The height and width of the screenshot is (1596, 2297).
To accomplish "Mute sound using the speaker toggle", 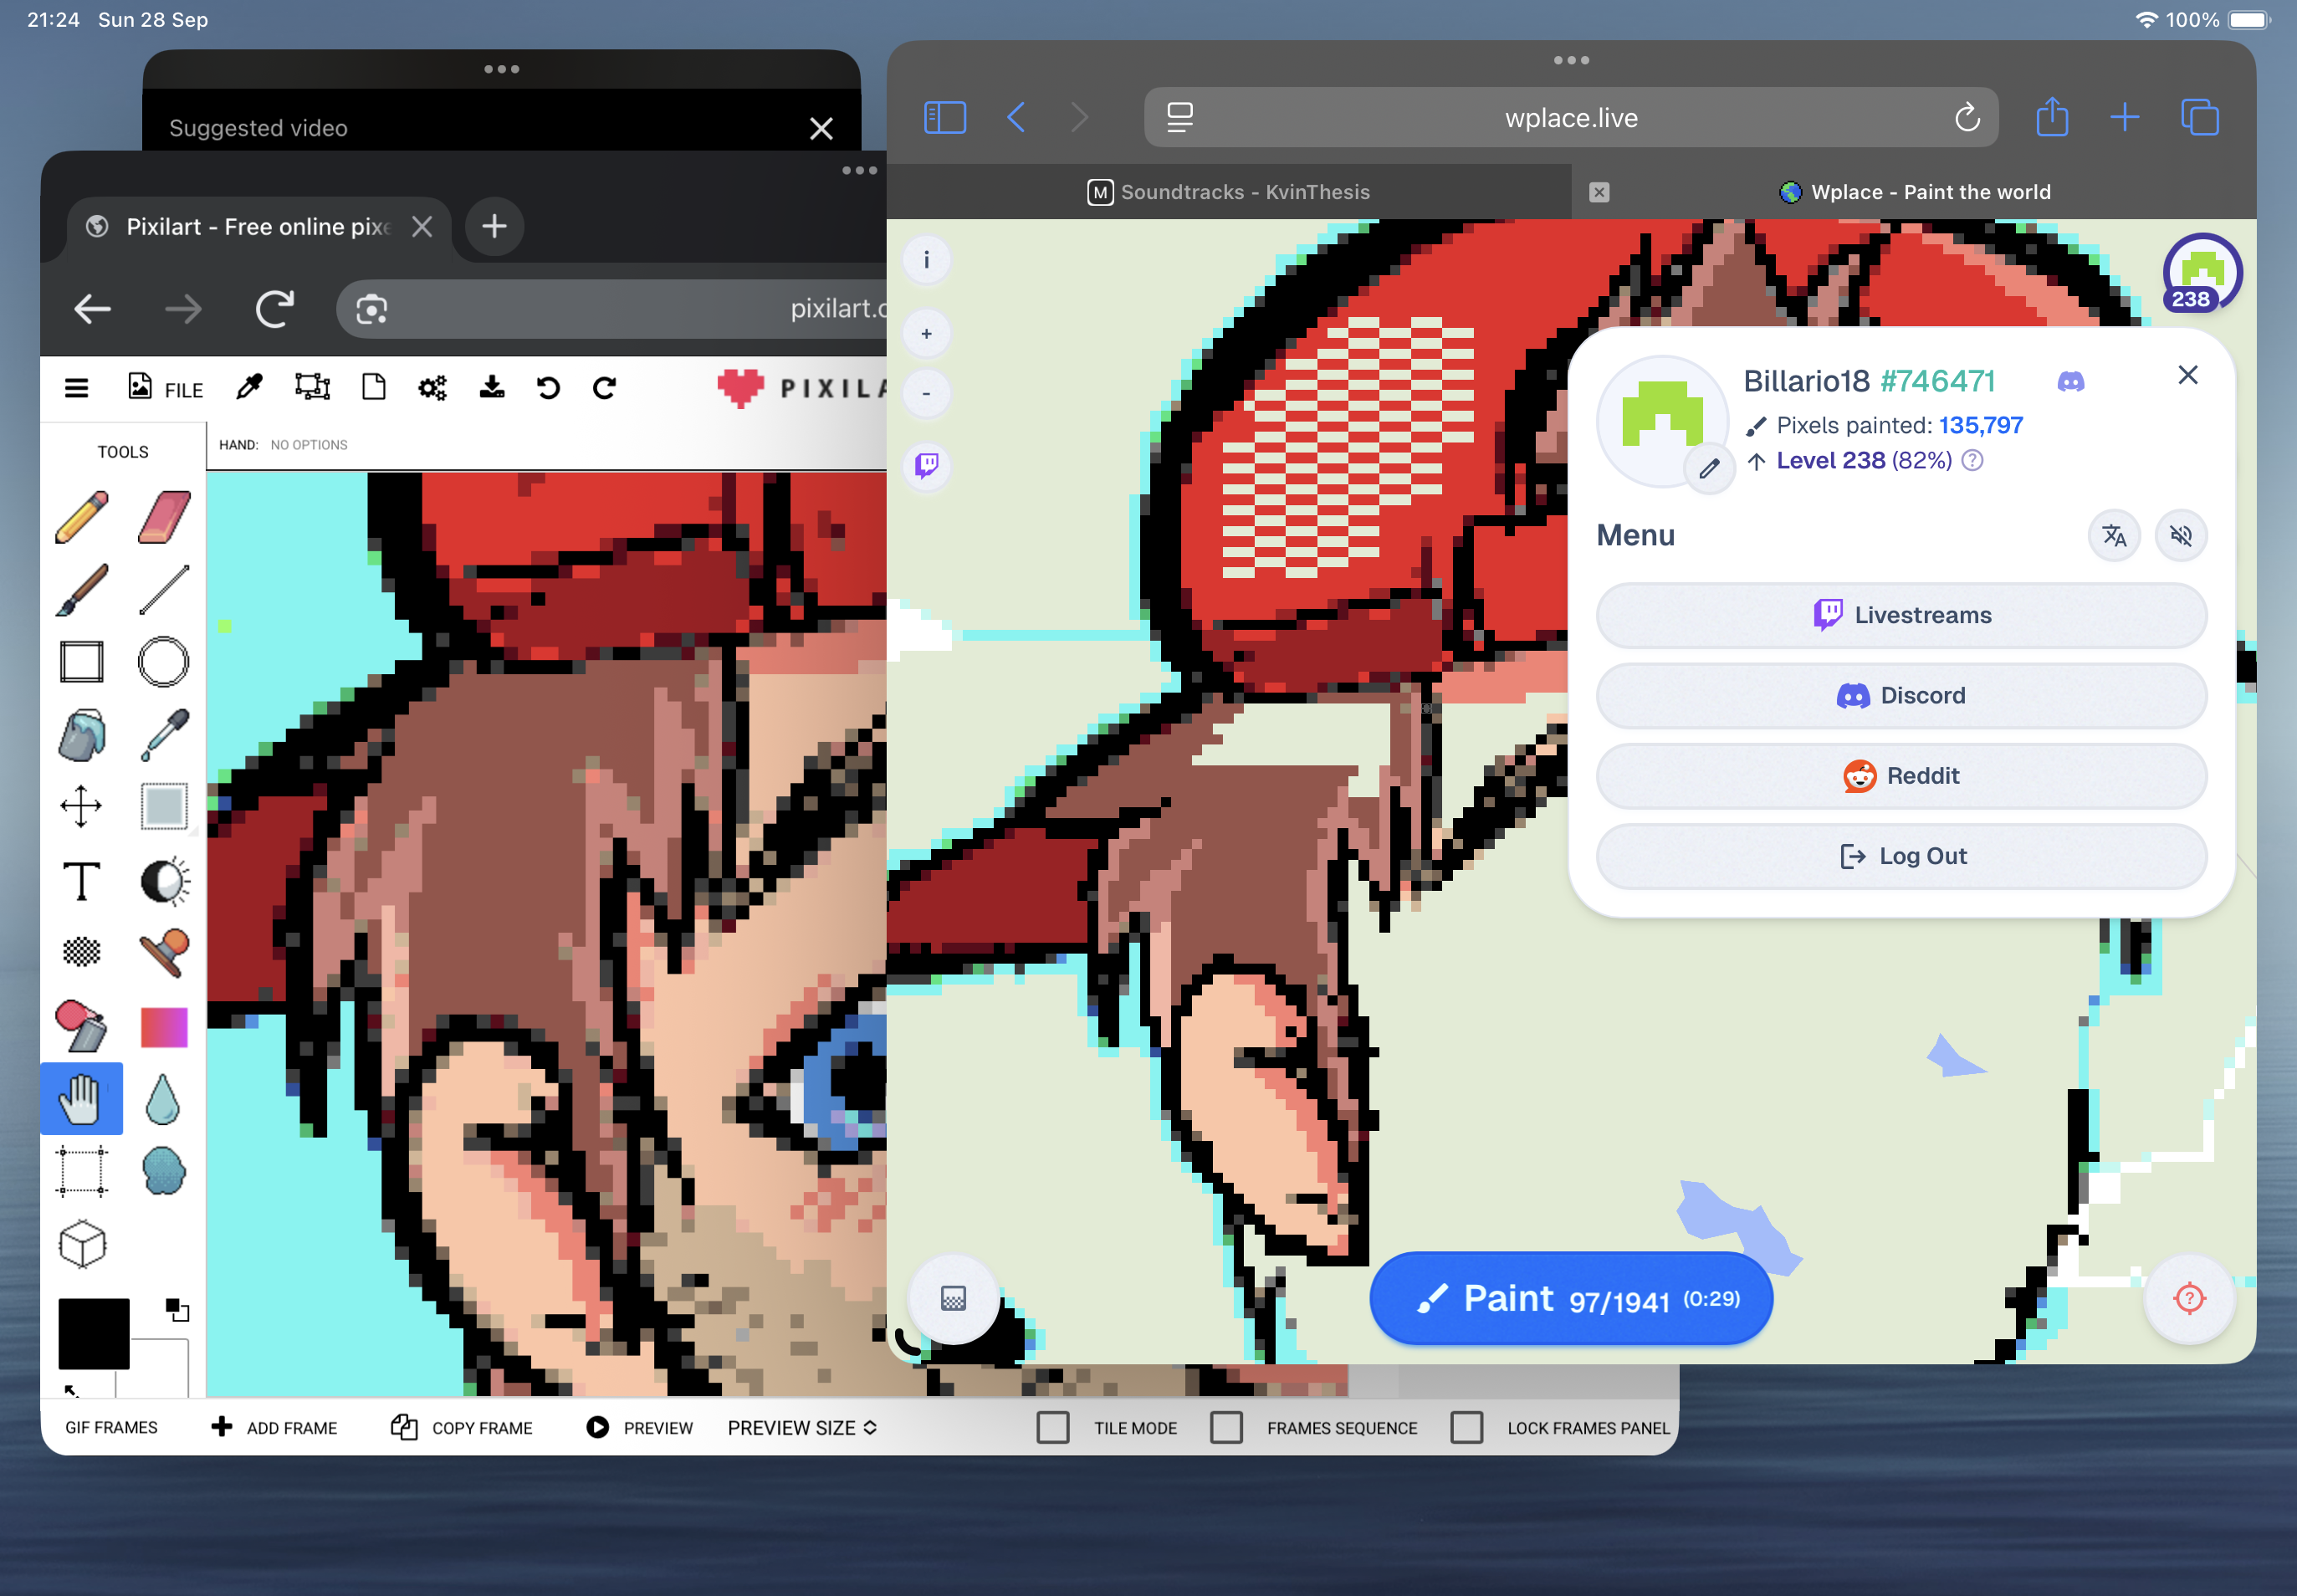I will pyautogui.click(x=2181, y=536).
